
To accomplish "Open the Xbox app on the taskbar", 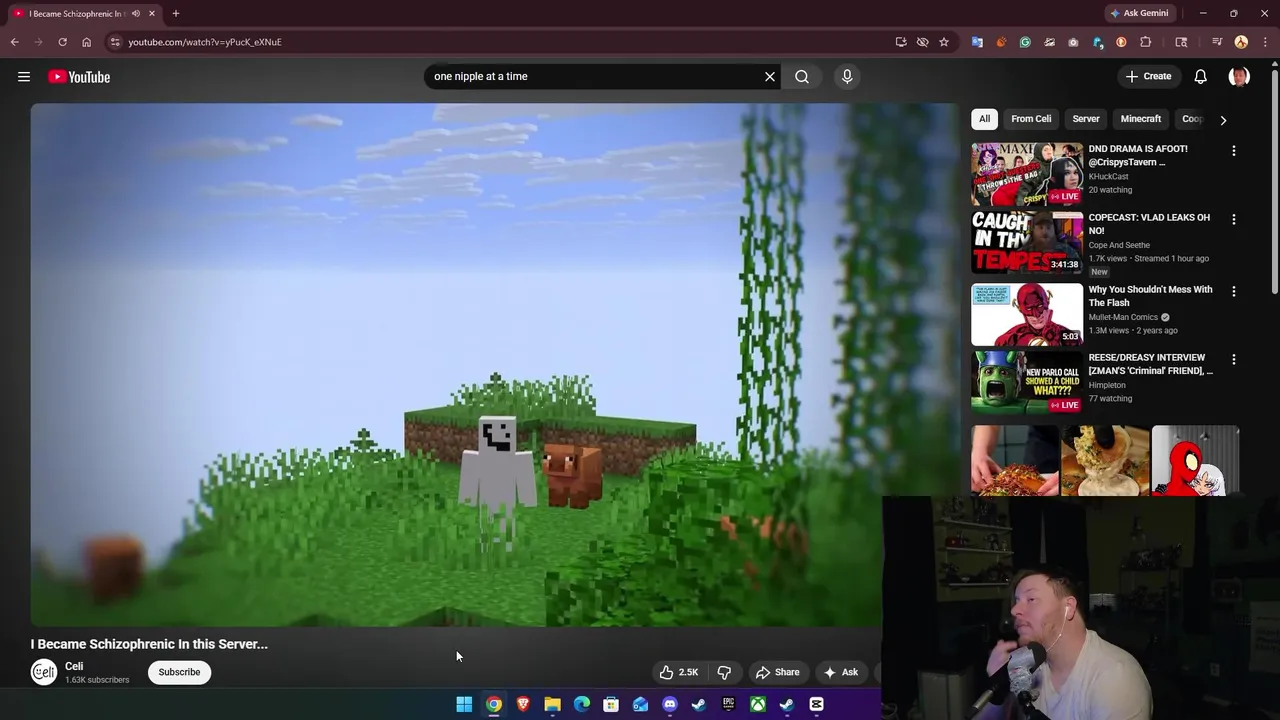I will click(x=758, y=705).
